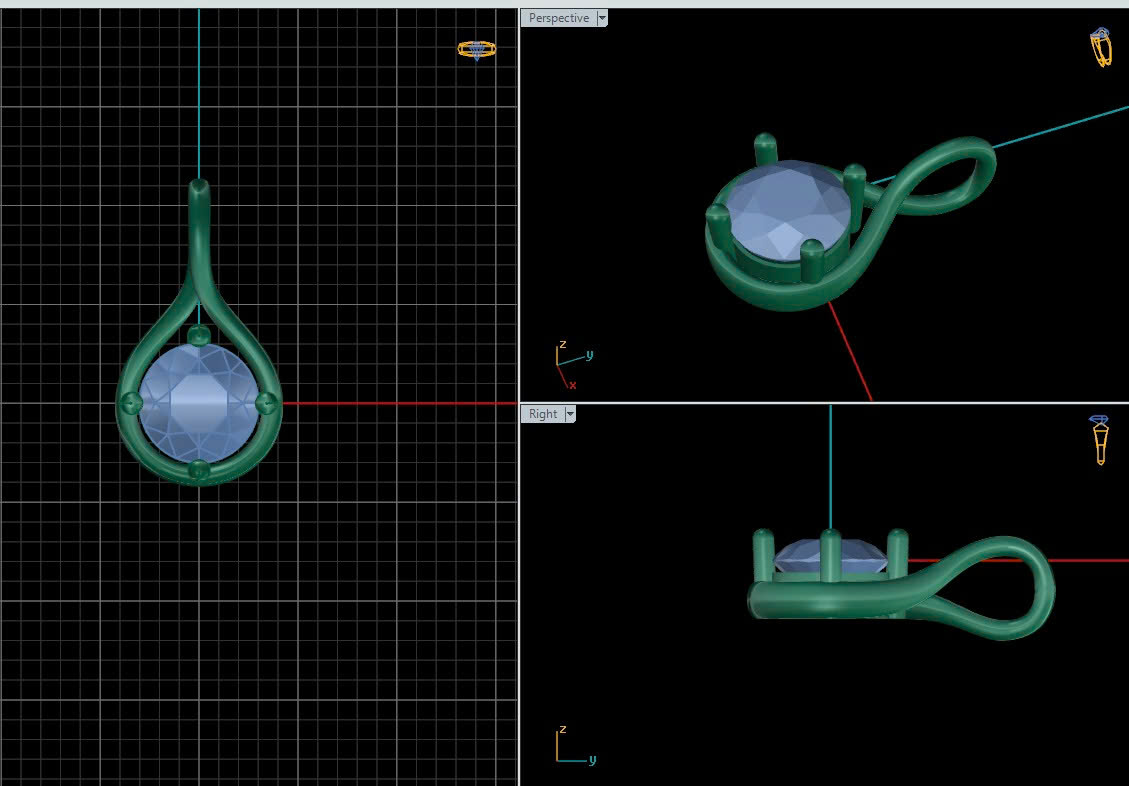Click the middle prong in the Right viewport
This screenshot has width=1129, height=786.
(830, 550)
